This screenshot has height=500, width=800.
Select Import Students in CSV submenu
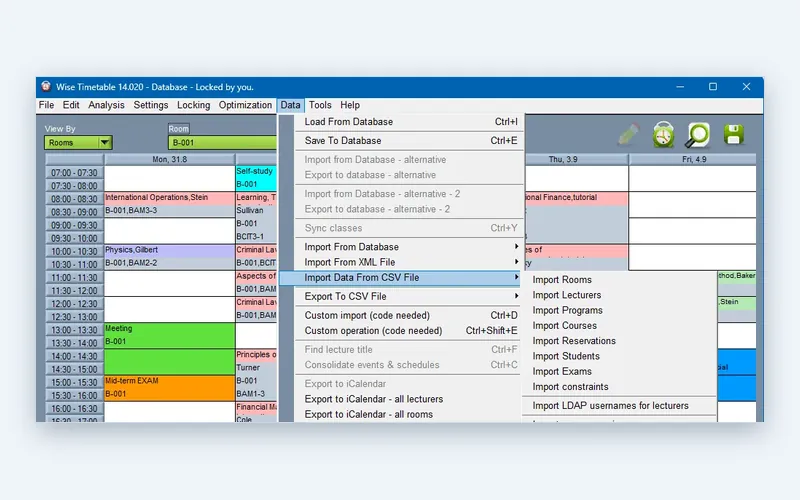pyautogui.click(x=620, y=356)
